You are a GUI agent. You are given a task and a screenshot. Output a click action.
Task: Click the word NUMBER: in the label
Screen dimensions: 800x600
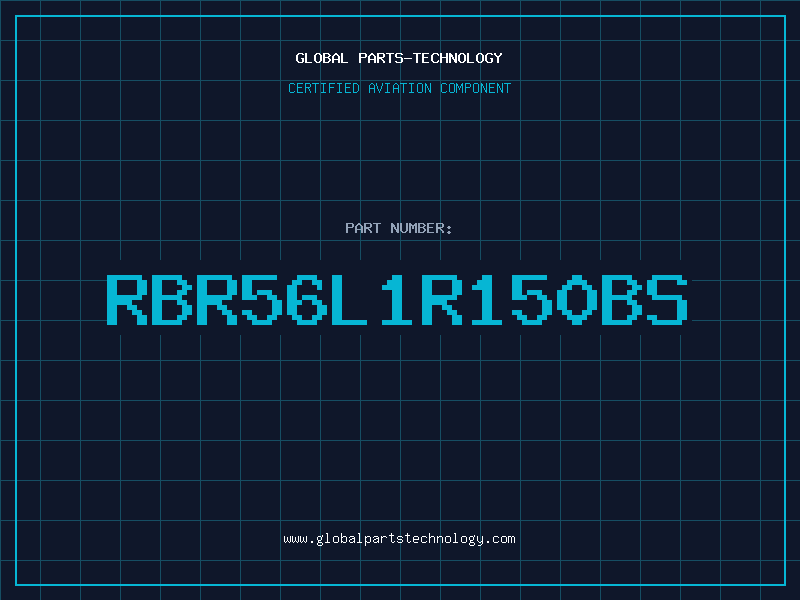(x=421, y=228)
